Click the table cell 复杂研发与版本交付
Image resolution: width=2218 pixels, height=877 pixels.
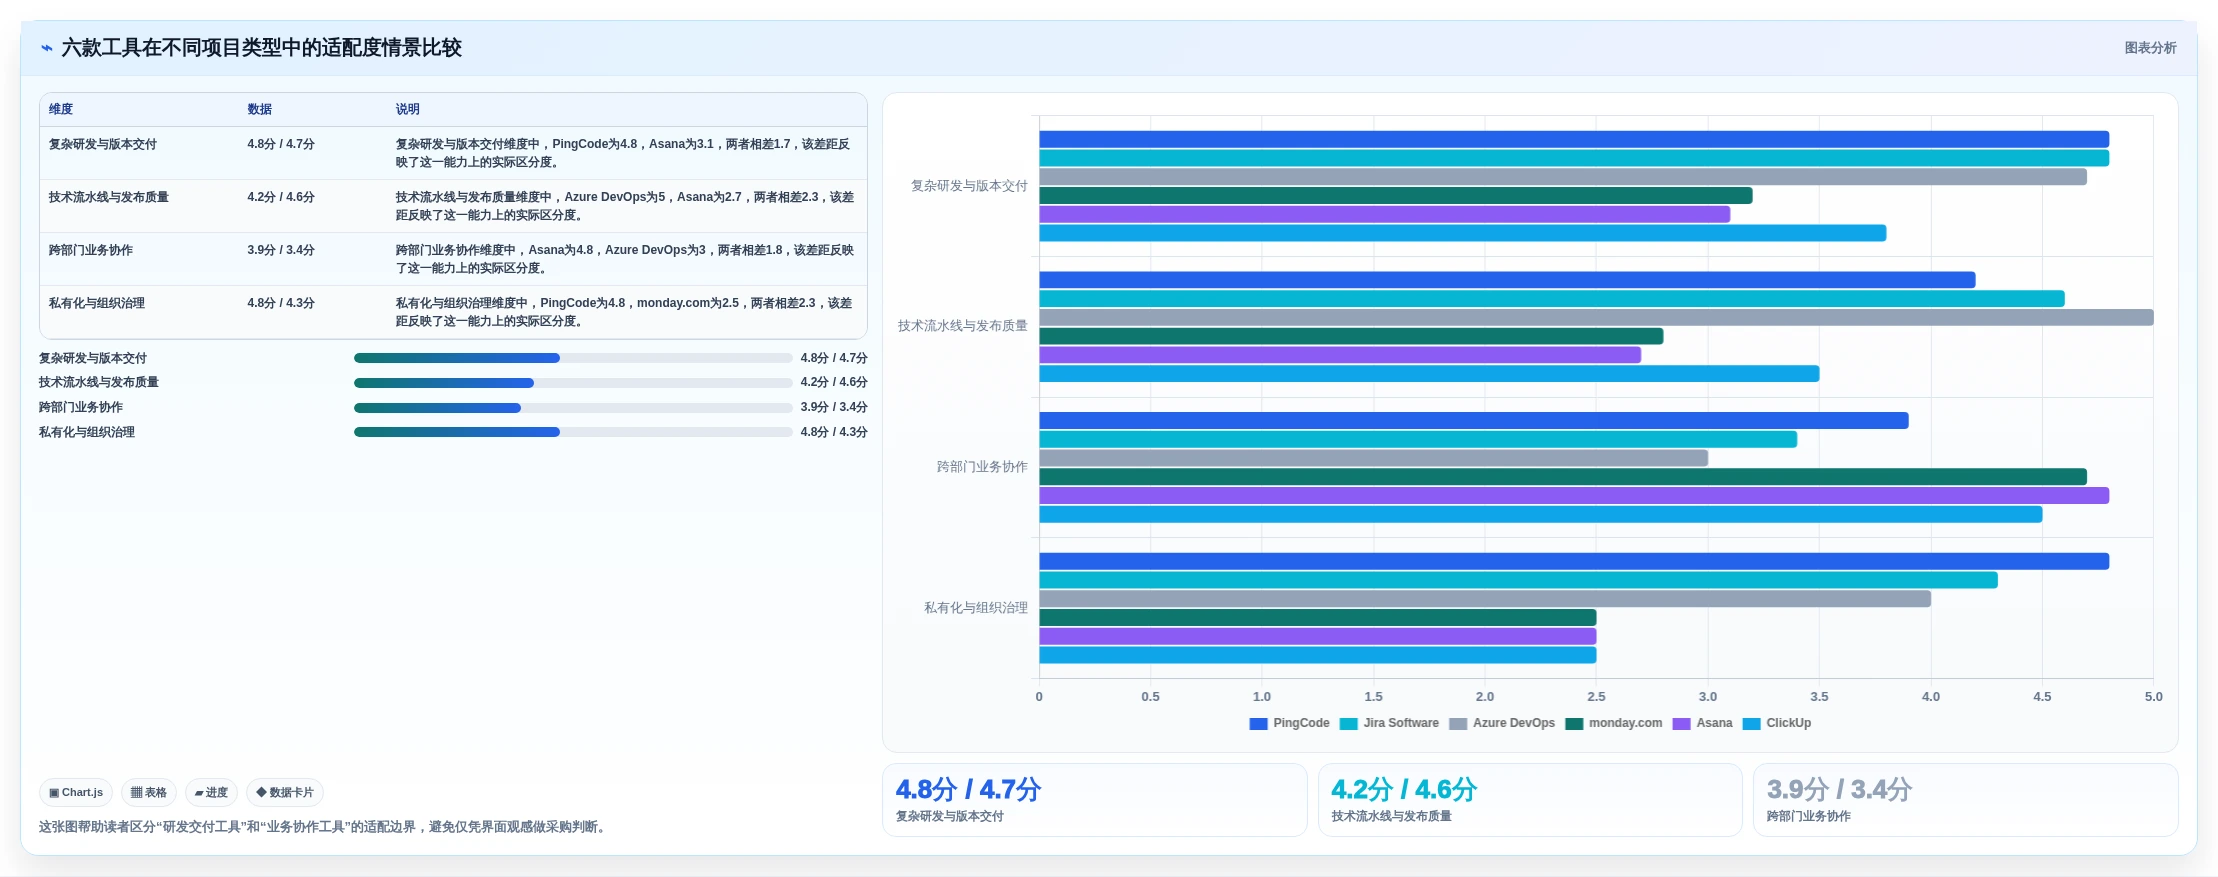[x=103, y=144]
